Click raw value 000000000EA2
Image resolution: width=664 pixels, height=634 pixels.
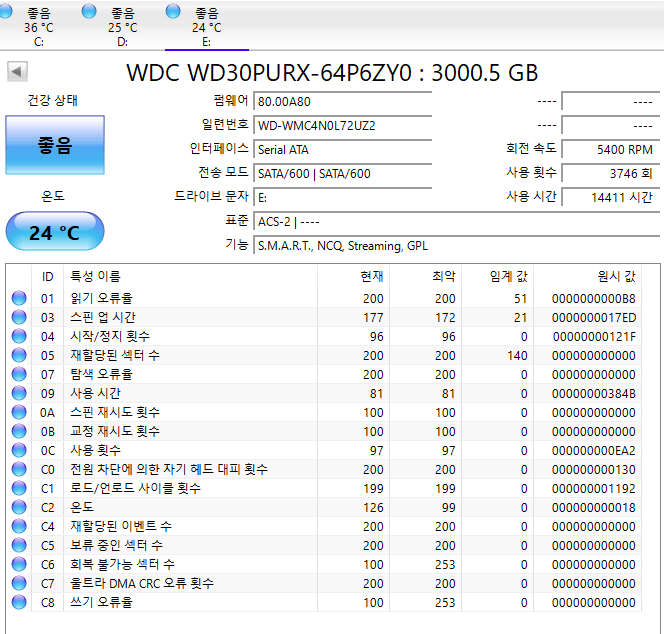pyautogui.click(x=594, y=451)
